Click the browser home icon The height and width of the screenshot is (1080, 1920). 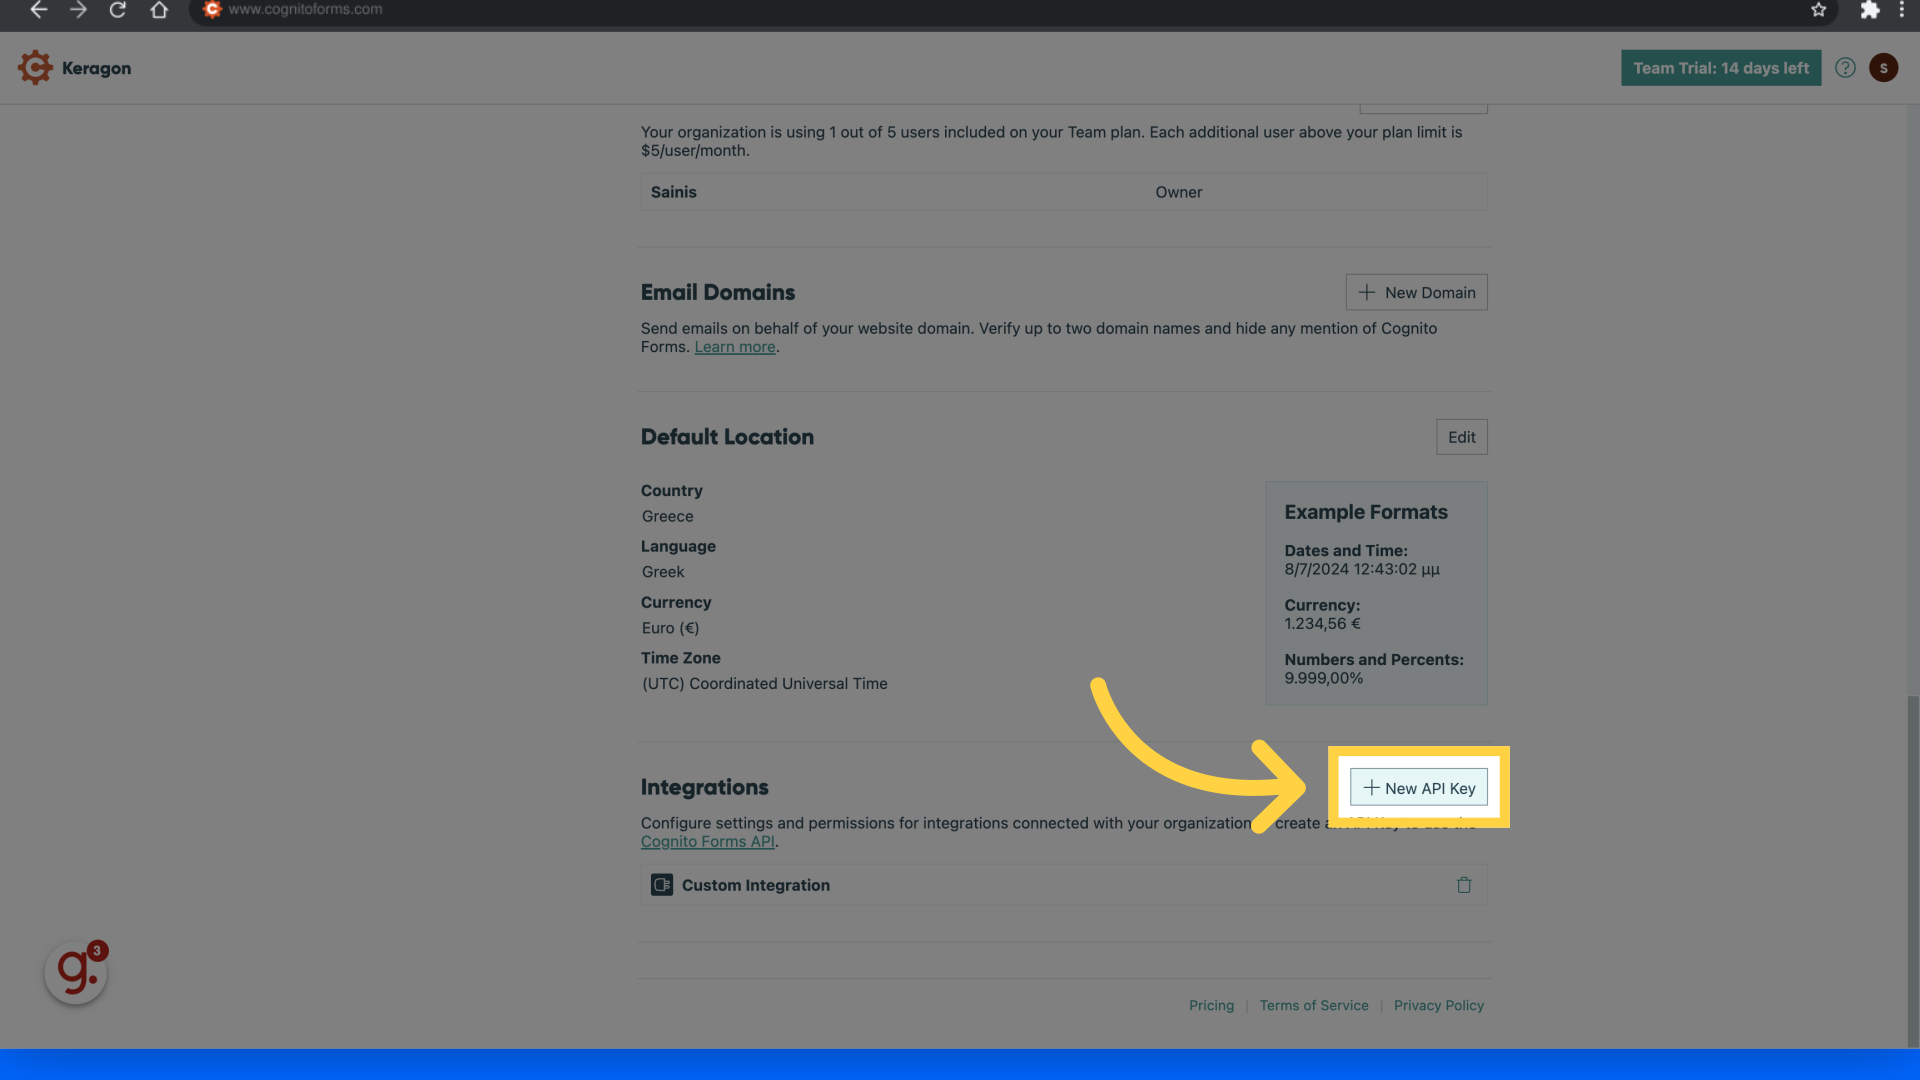[x=159, y=10]
